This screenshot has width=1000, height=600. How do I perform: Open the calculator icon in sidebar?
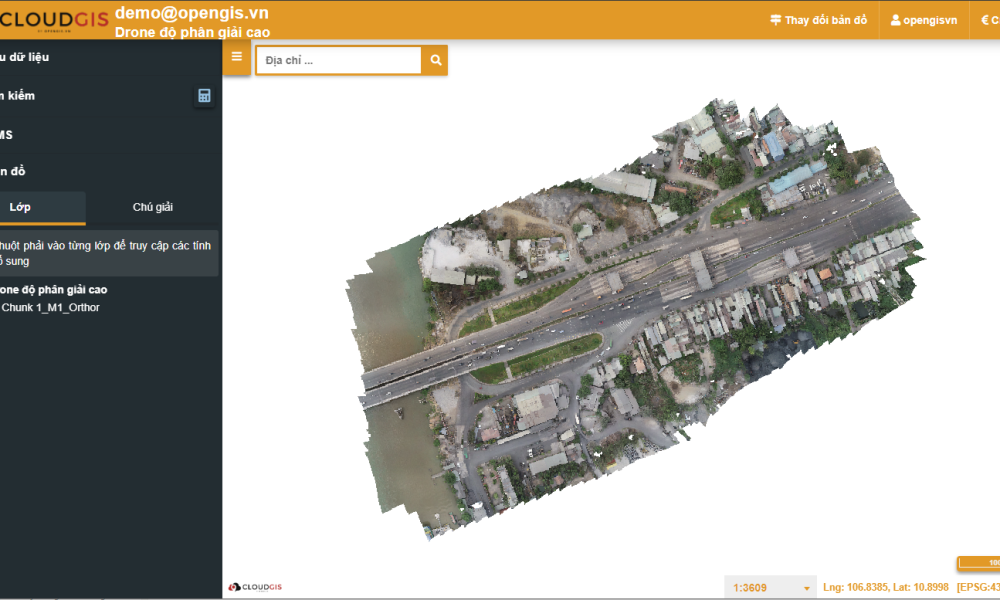(x=204, y=96)
